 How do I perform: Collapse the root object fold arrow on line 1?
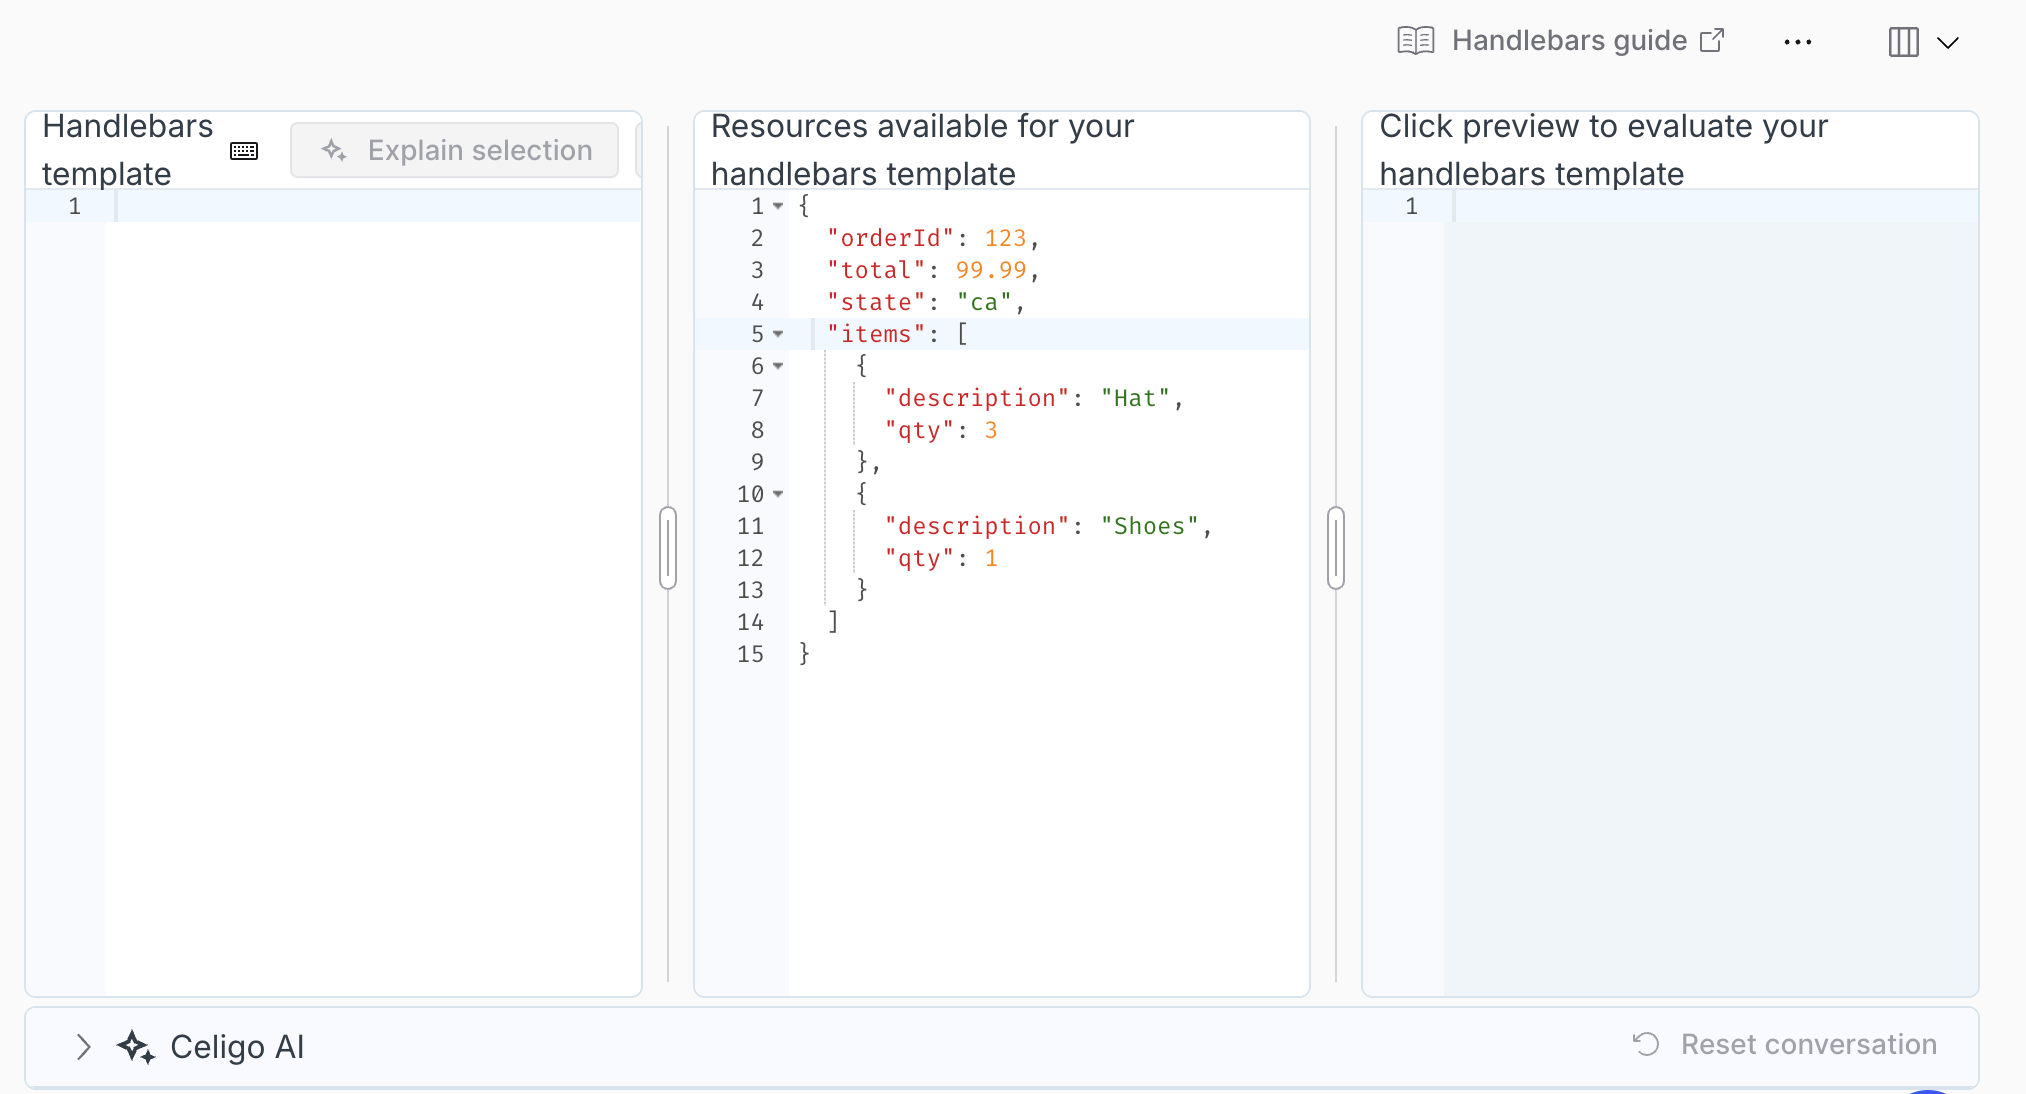[778, 206]
